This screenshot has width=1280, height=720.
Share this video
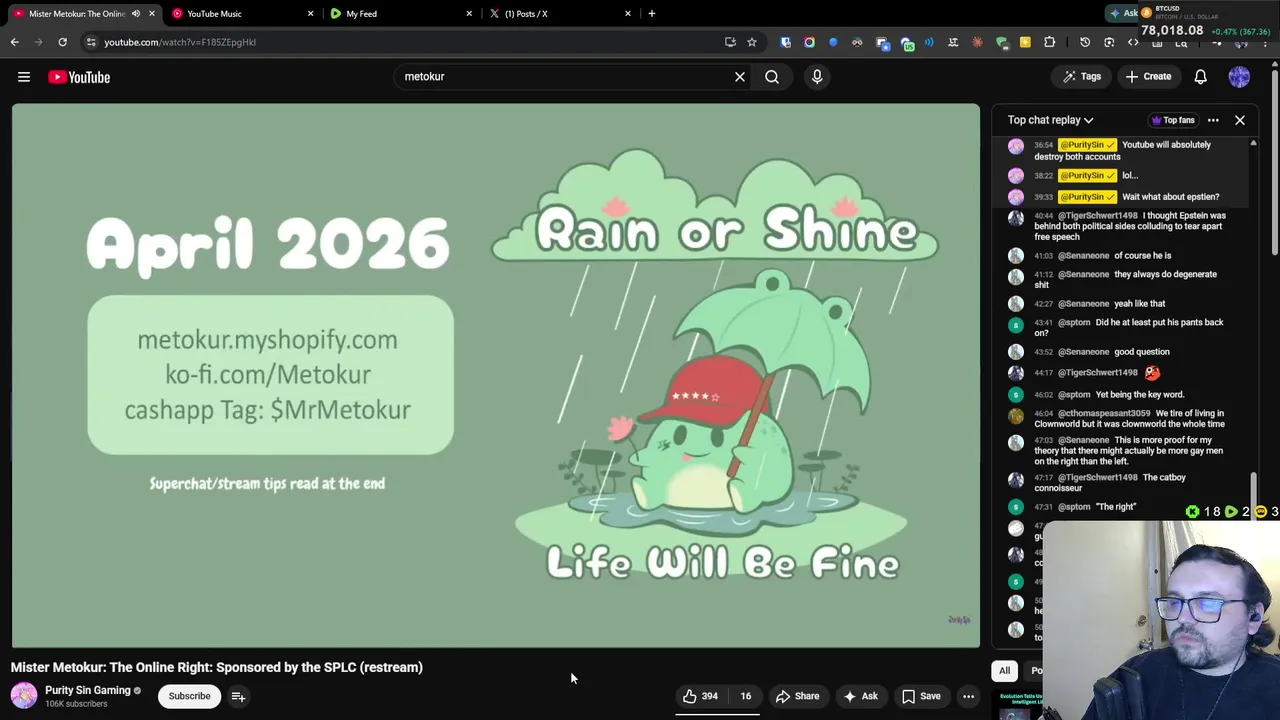[798, 696]
